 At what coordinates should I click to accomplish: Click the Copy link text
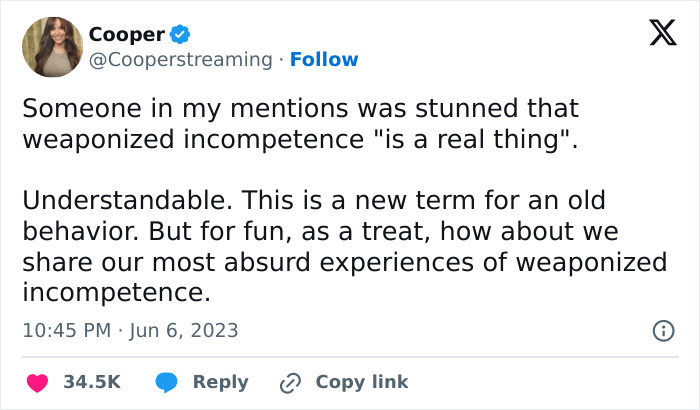(361, 382)
